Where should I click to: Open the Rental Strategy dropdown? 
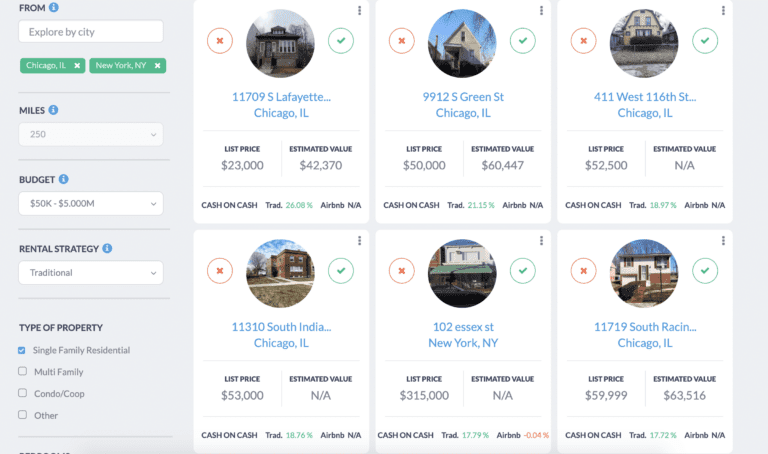point(90,272)
